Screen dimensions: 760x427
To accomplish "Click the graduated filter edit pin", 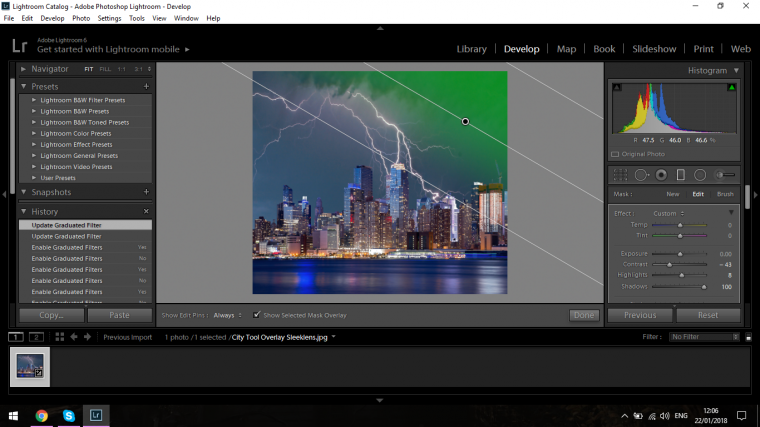I will tap(465, 122).
